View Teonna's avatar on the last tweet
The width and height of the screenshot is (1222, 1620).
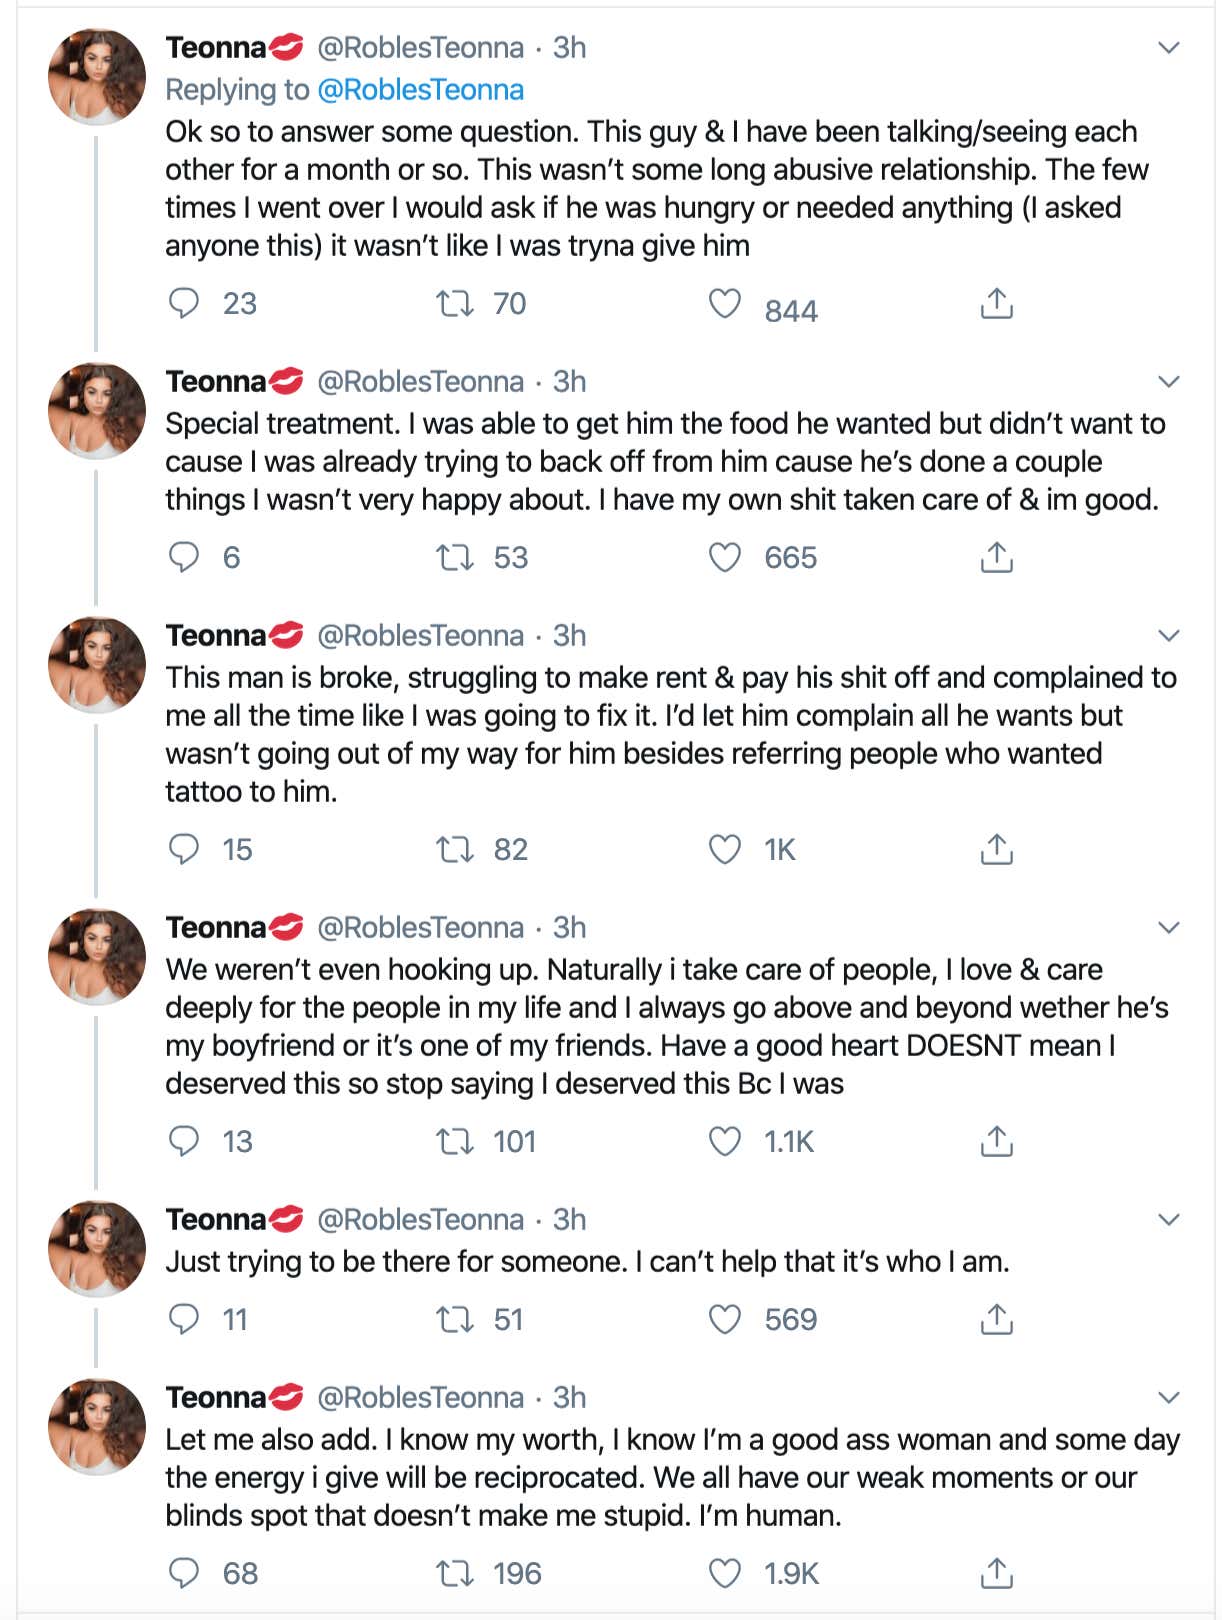[x=97, y=1427]
